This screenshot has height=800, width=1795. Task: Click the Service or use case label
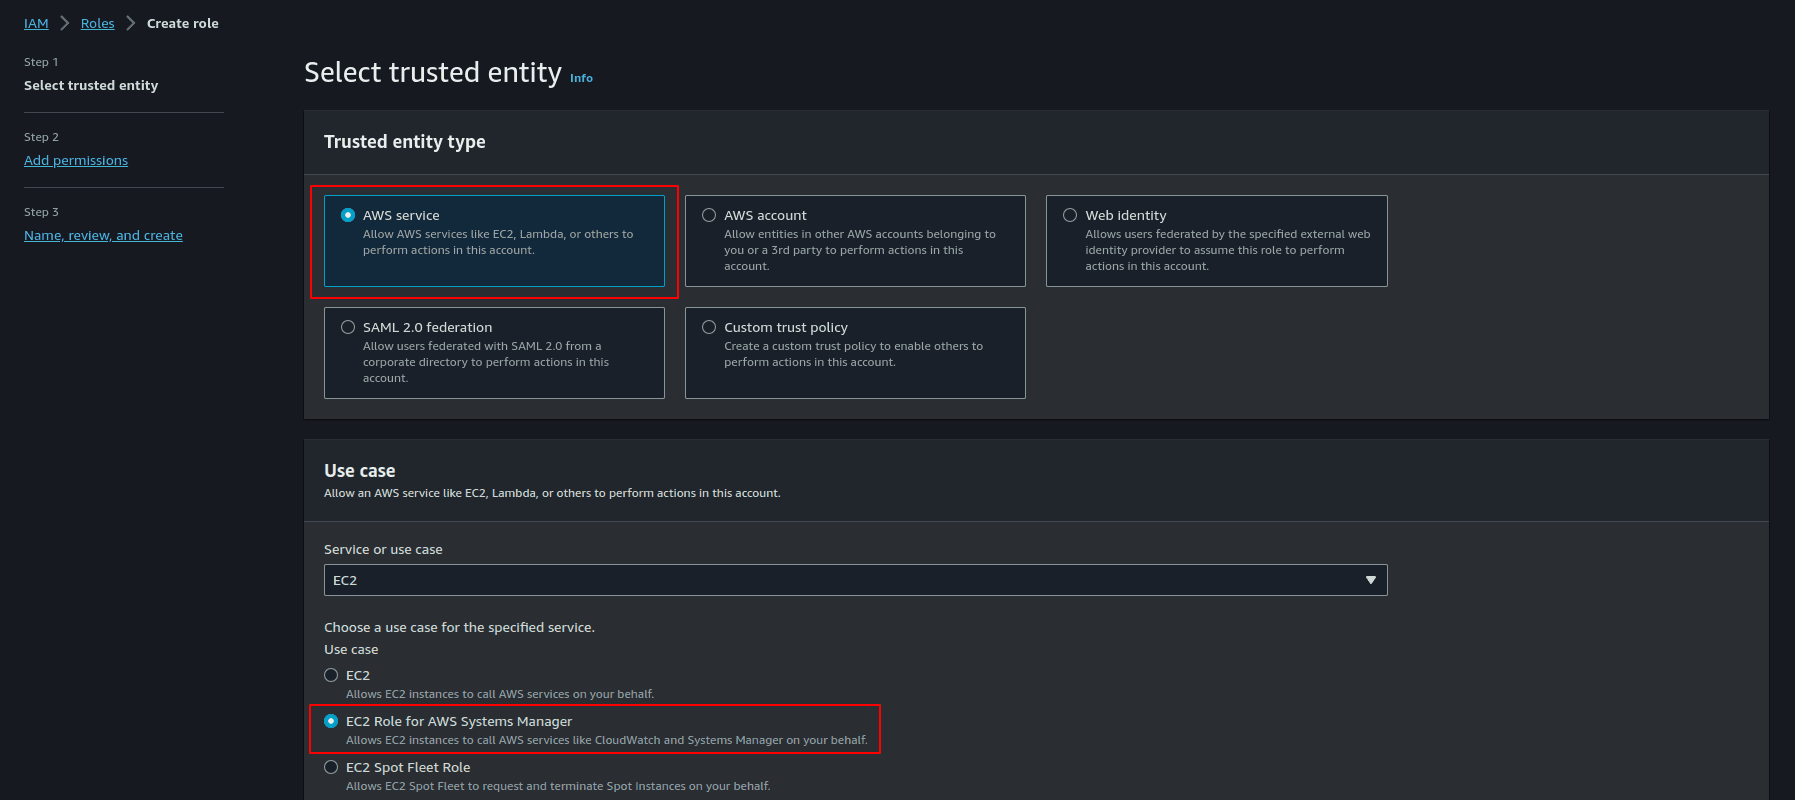(383, 549)
